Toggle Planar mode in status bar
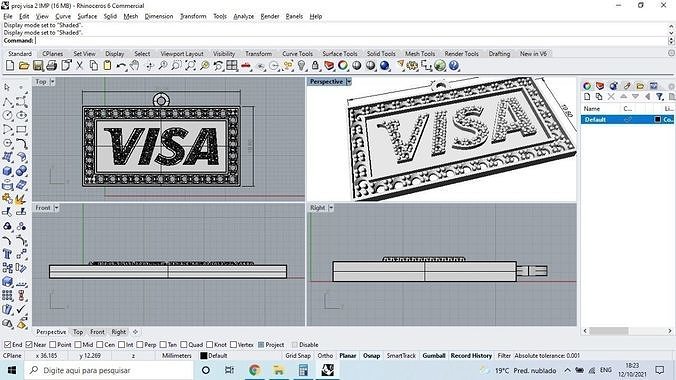This screenshot has height=380, width=676. (347, 356)
